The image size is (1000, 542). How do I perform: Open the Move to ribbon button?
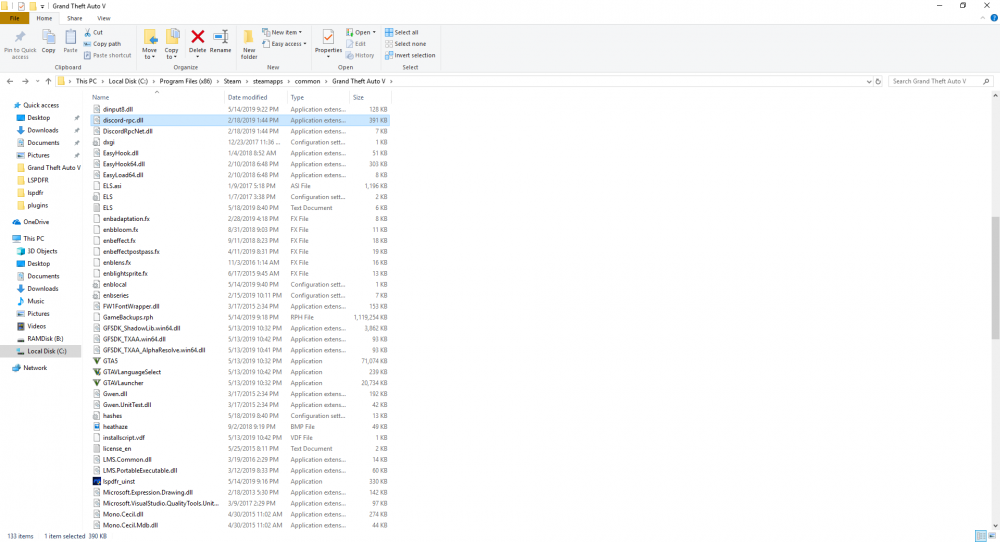[x=150, y=45]
